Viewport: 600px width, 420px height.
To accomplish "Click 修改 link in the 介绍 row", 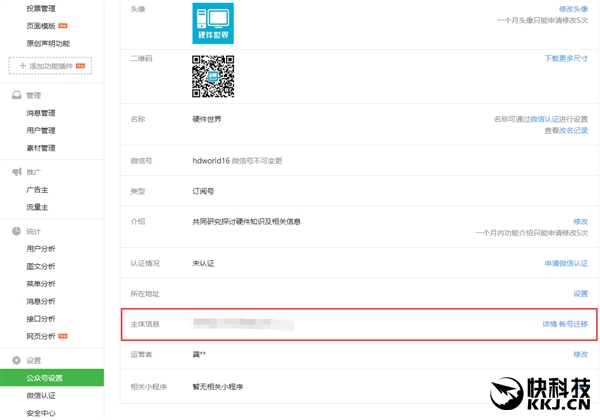I will coord(580,221).
